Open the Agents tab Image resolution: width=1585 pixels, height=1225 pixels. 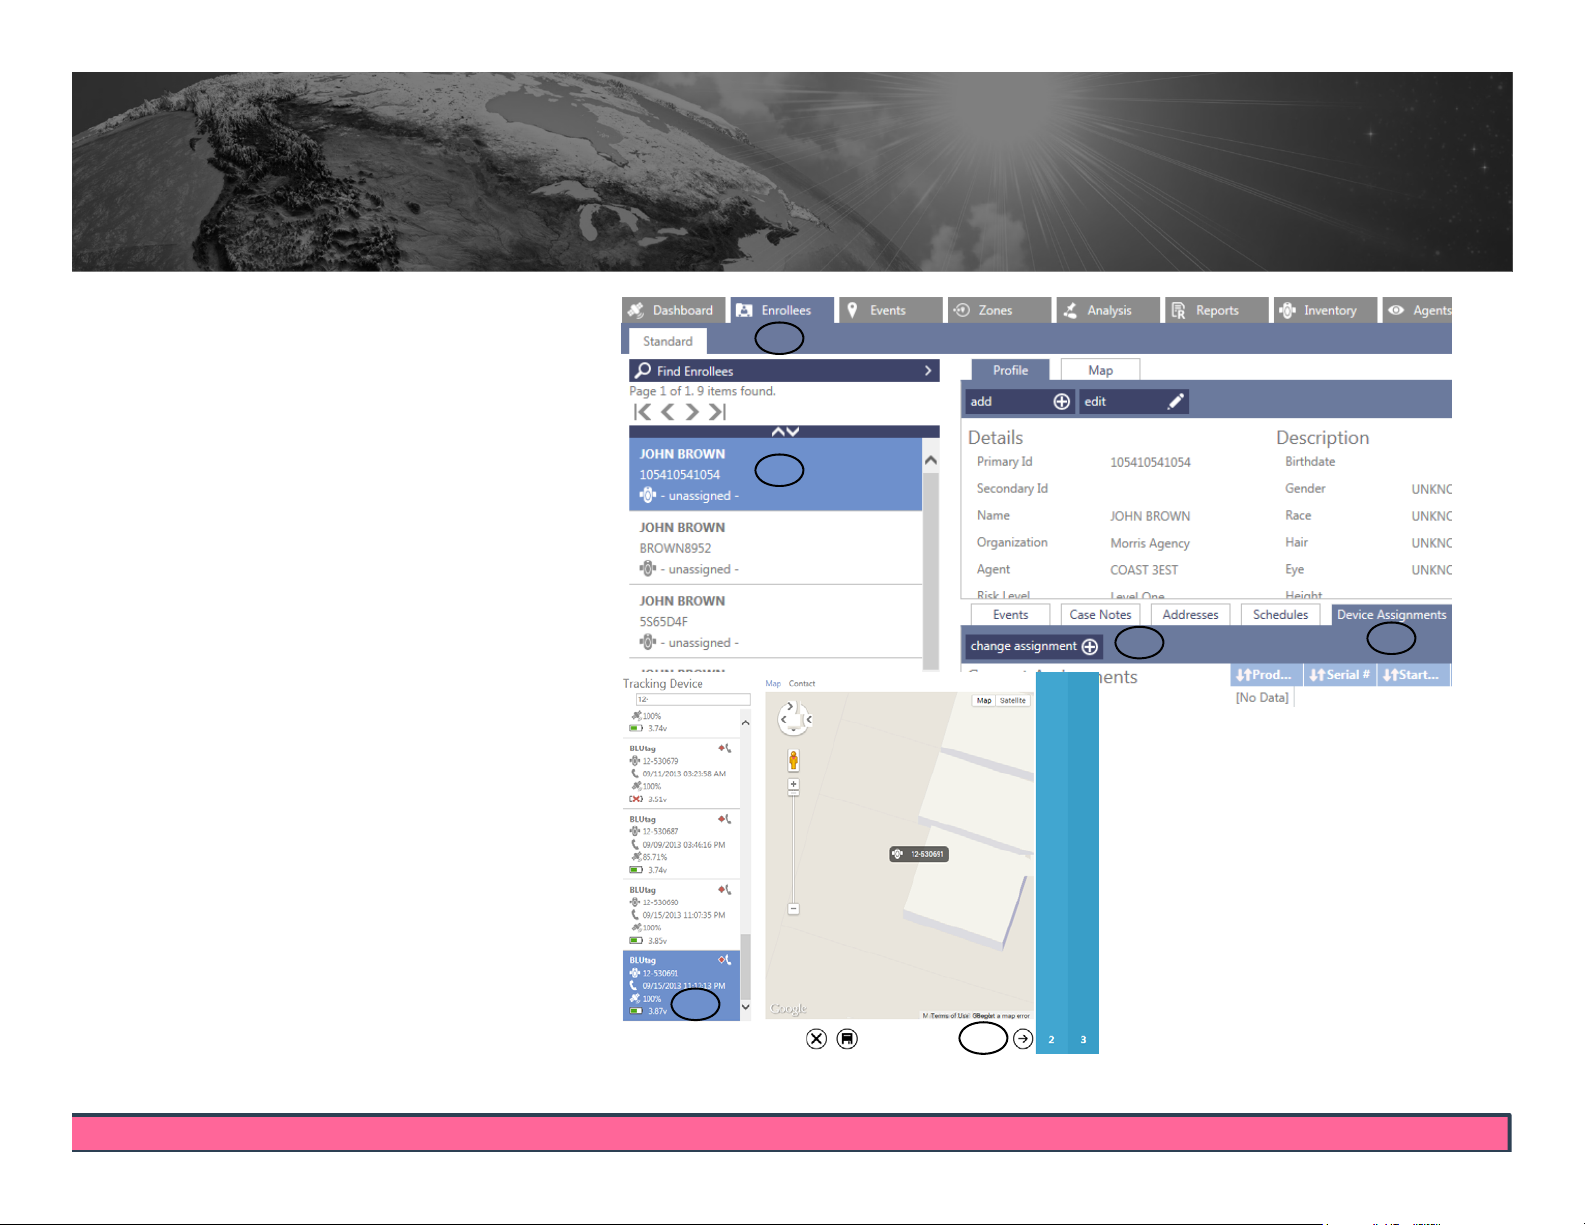(x=1418, y=310)
